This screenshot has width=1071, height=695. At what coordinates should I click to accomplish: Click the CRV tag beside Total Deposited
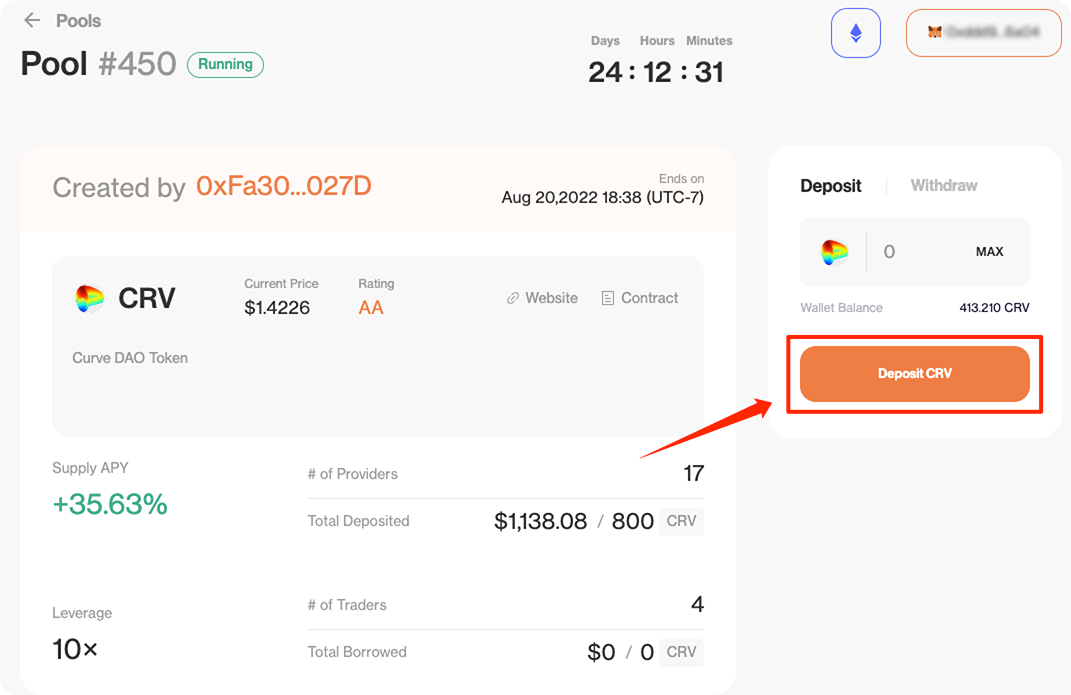tap(681, 521)
